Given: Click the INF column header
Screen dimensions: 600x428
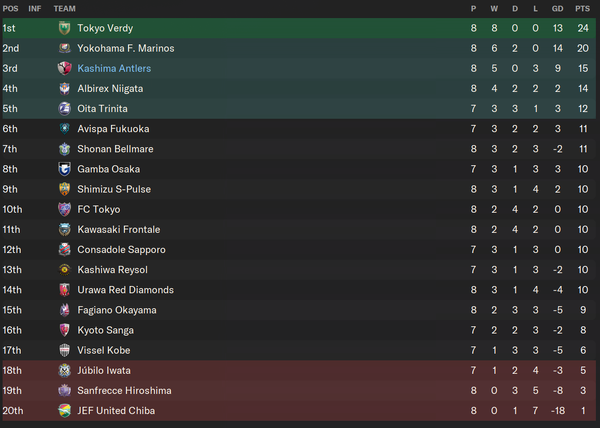Looking at the screenshot, I should pos(34,8).
